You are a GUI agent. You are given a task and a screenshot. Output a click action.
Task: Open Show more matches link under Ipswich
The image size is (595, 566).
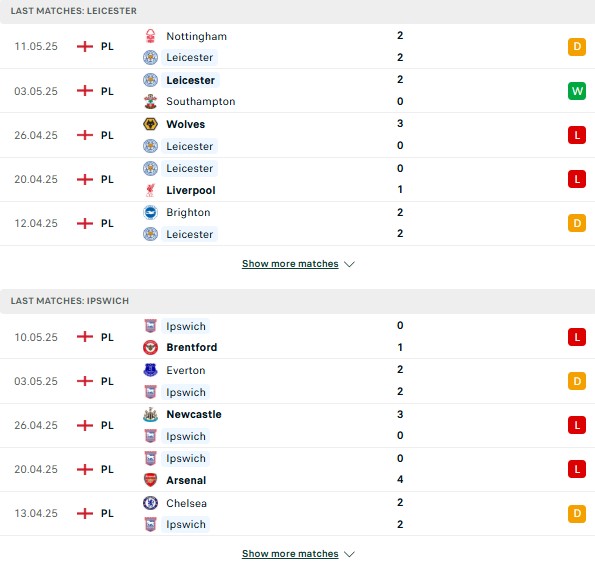pos(290,554)
